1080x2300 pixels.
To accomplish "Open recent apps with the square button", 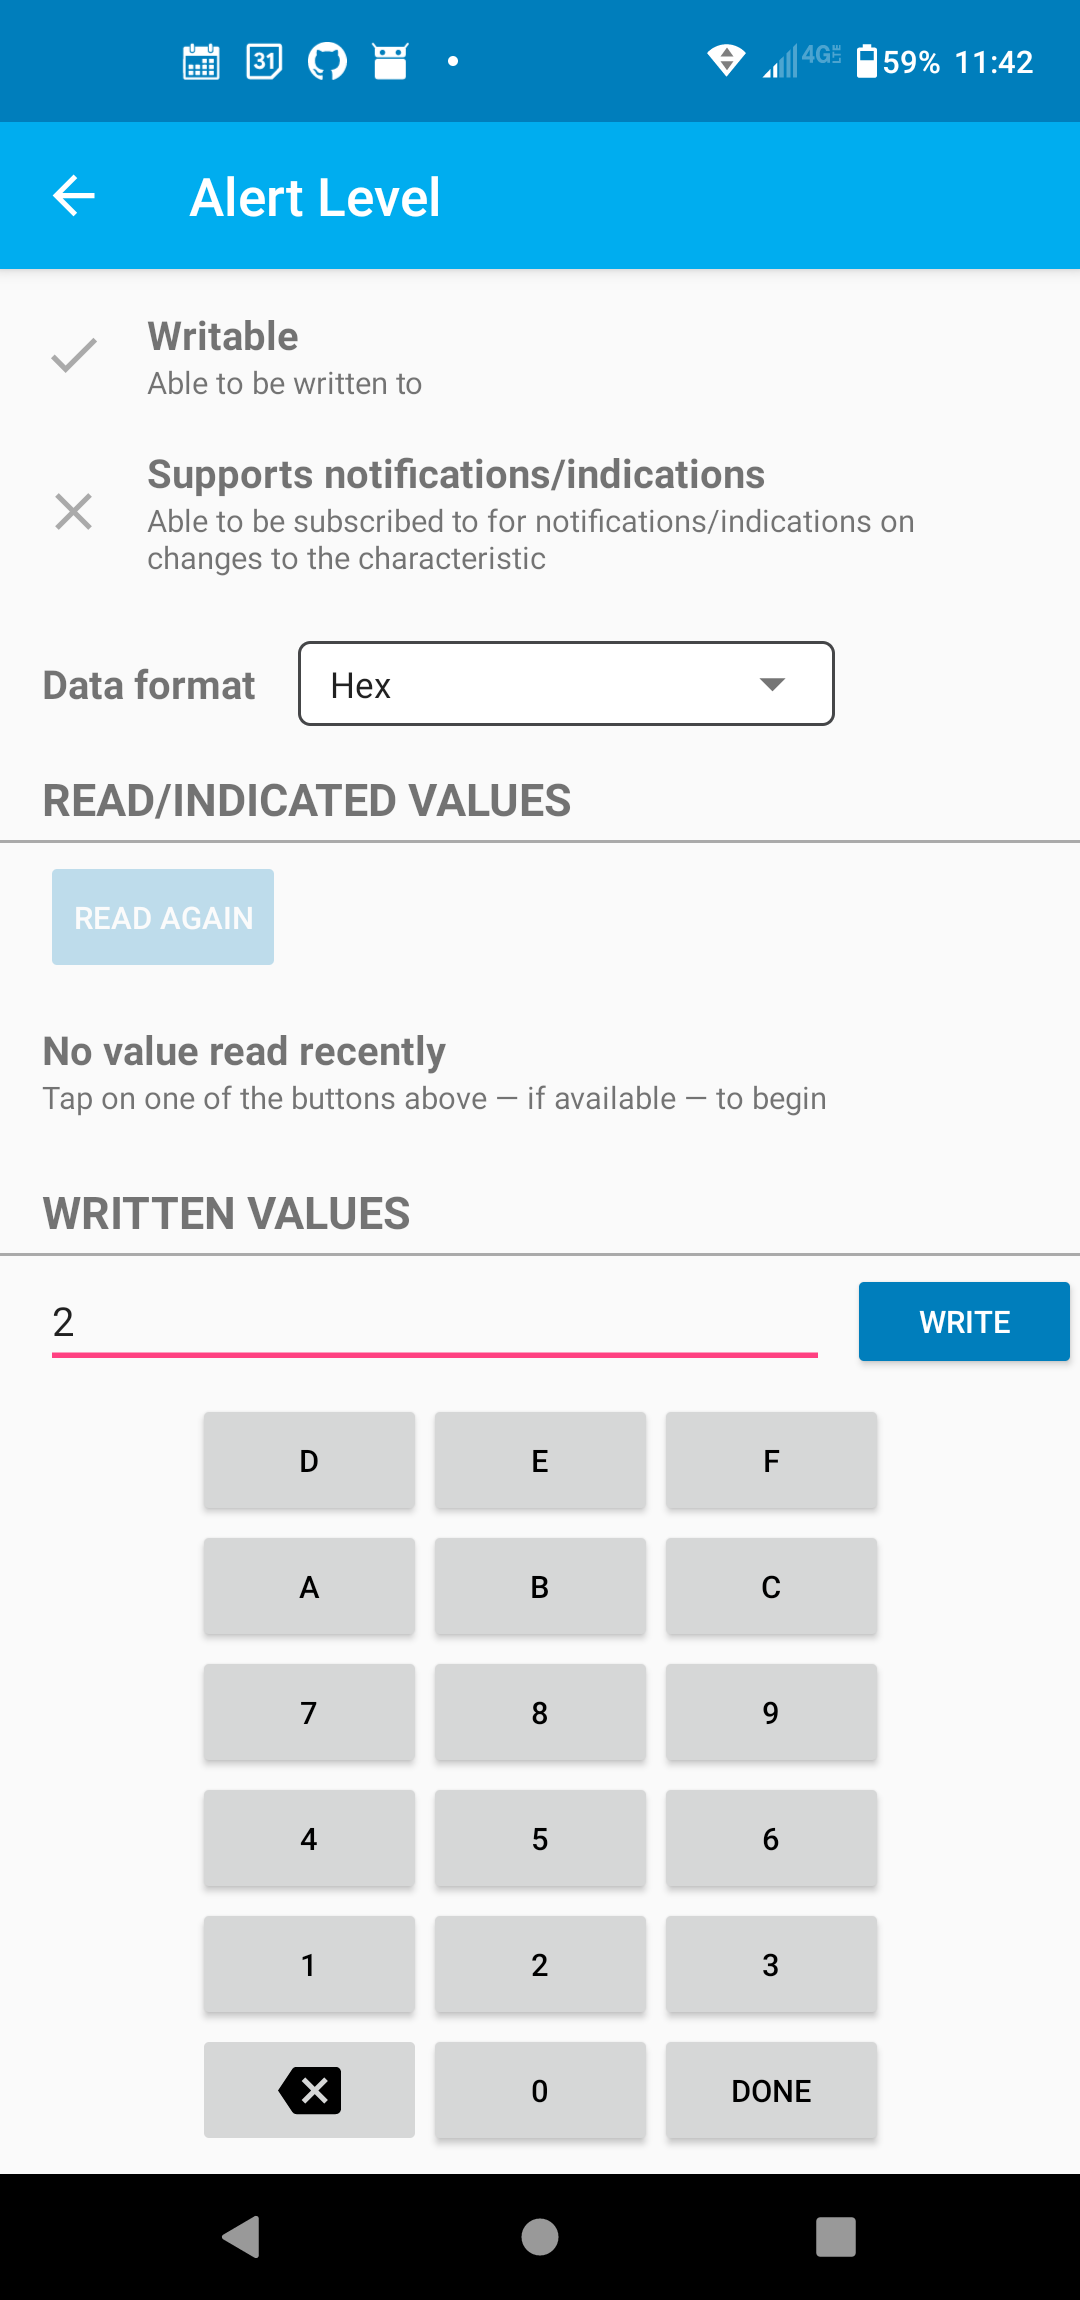I will (836, 2237).
